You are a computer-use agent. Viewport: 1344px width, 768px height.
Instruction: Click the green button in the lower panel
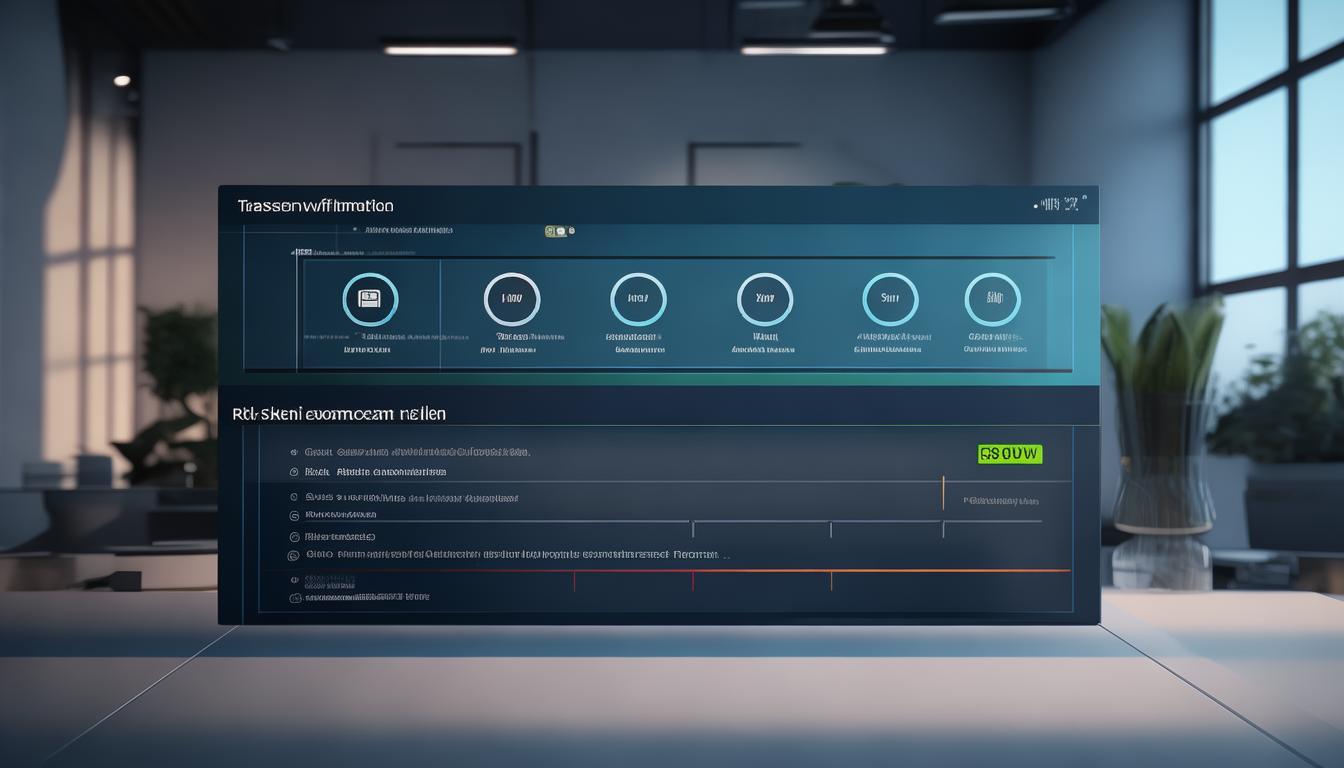point(1009,454)
